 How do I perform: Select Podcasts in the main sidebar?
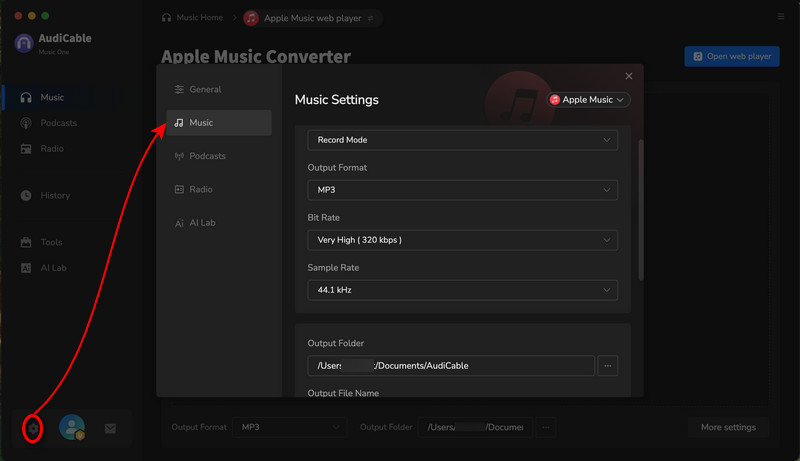[63, 123]
